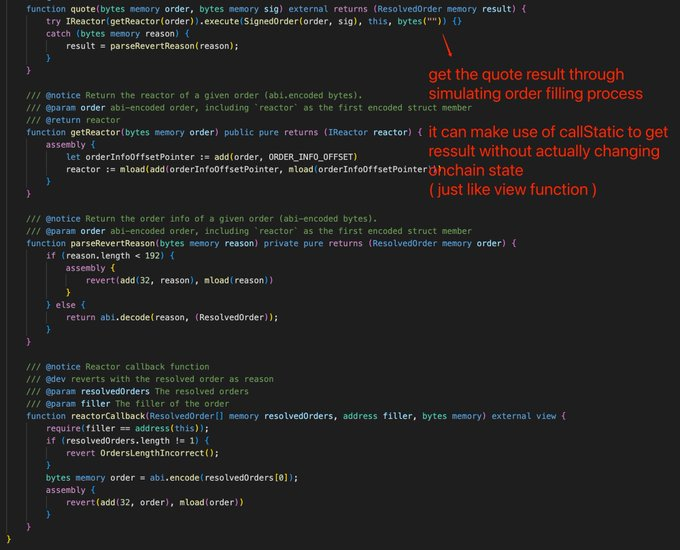Click 'return abi.decode(reason, (ResolvedOrder));' line

pos(172,318)
